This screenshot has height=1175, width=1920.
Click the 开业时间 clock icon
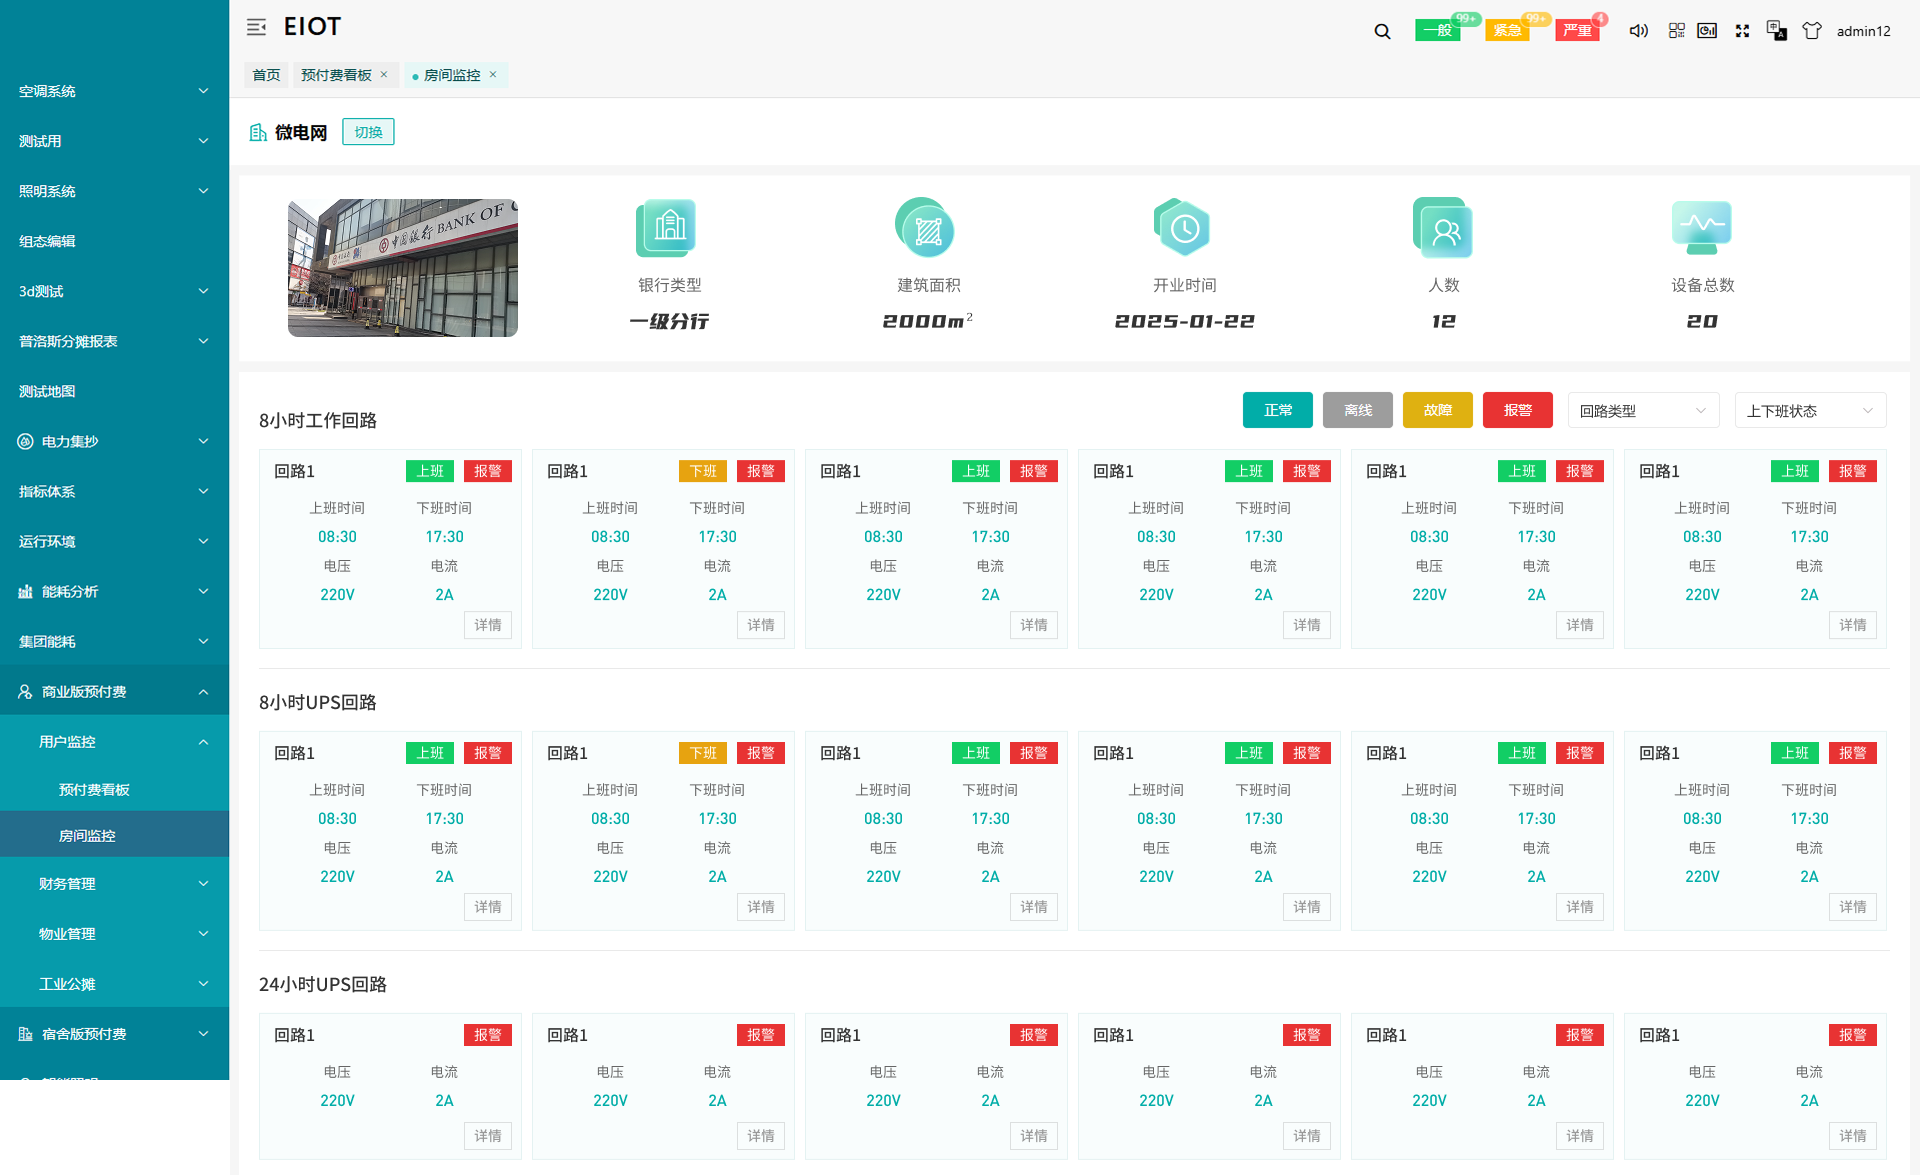[1184, 227]
